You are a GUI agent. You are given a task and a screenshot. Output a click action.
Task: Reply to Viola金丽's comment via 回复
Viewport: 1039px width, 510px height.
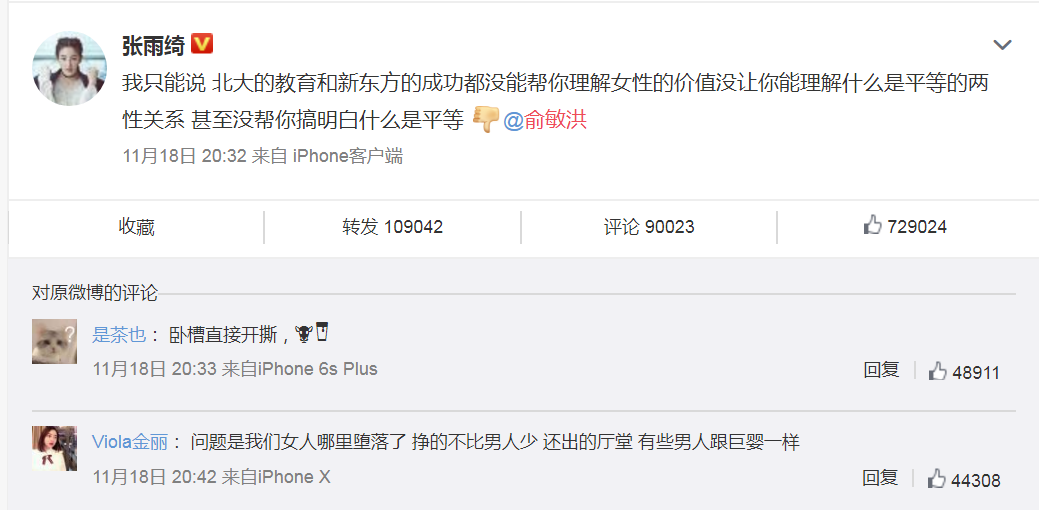coord(881,477)
